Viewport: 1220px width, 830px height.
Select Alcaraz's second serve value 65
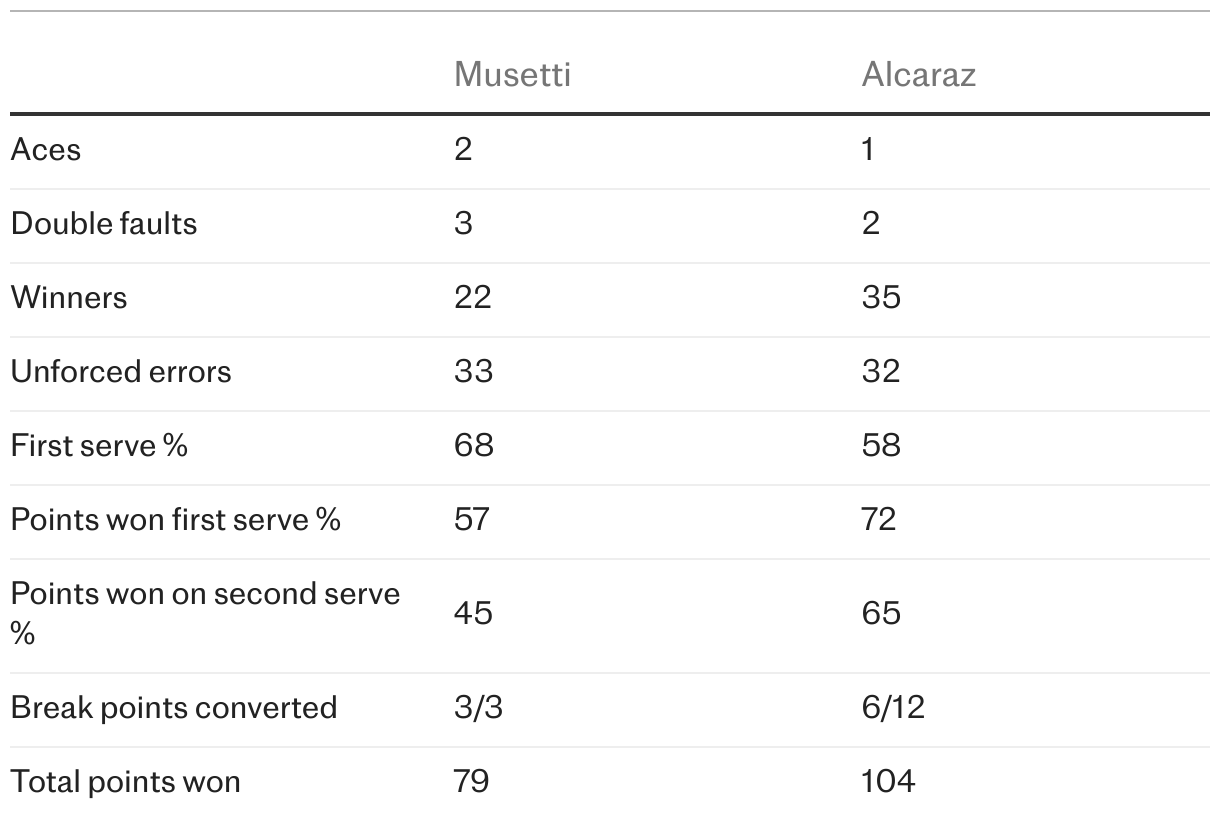(881, 612)
